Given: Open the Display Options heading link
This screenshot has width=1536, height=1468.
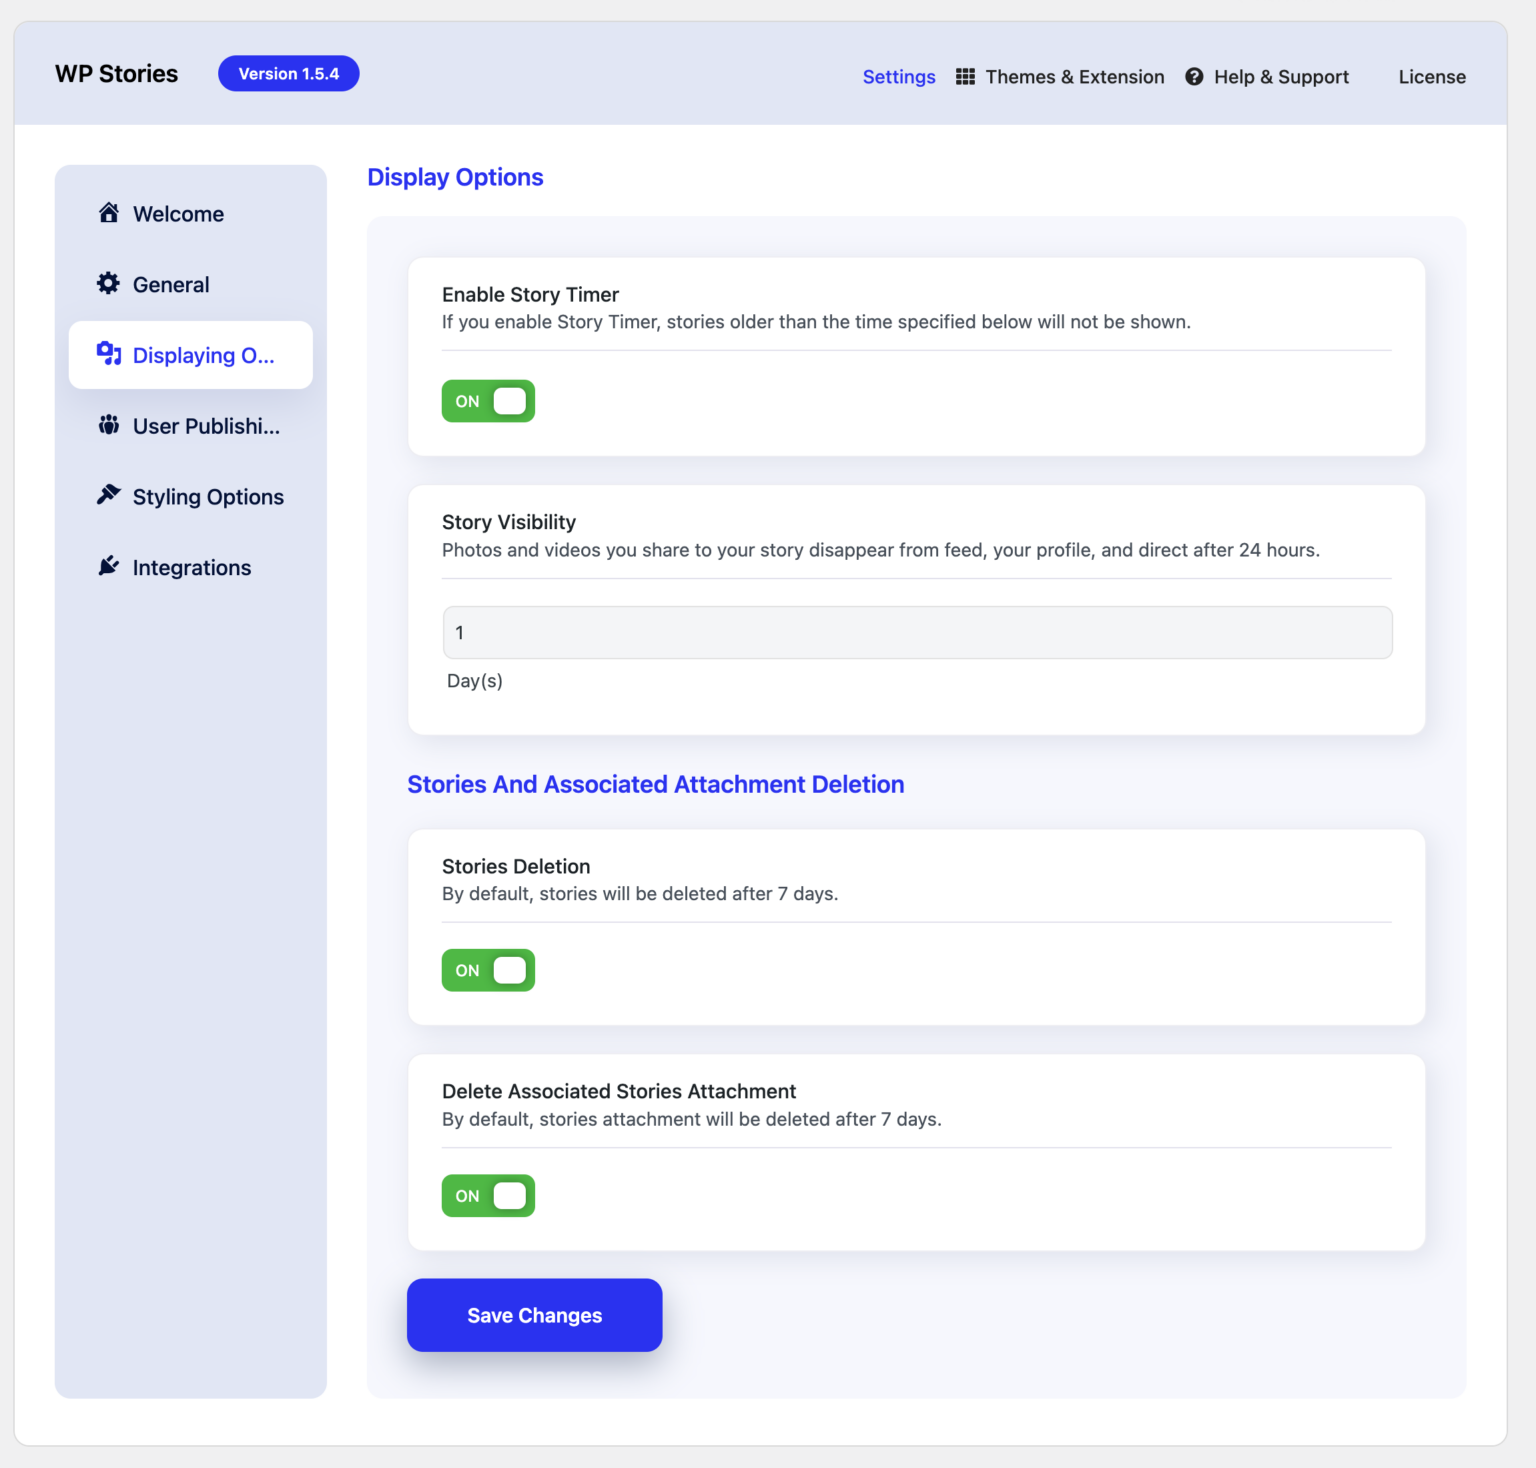Looking at the screenshot, I should [x=455, y=177].
